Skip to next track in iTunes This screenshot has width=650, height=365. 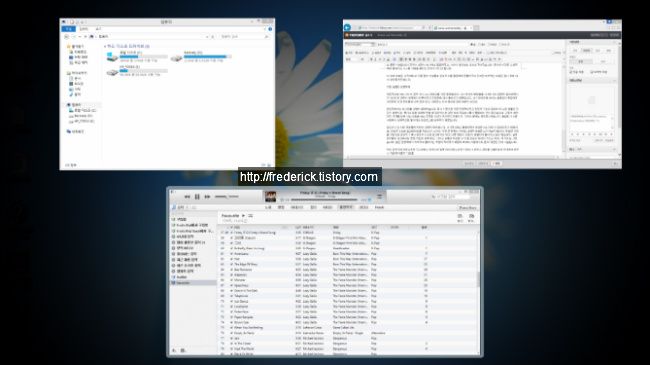[x=207, y=197]
